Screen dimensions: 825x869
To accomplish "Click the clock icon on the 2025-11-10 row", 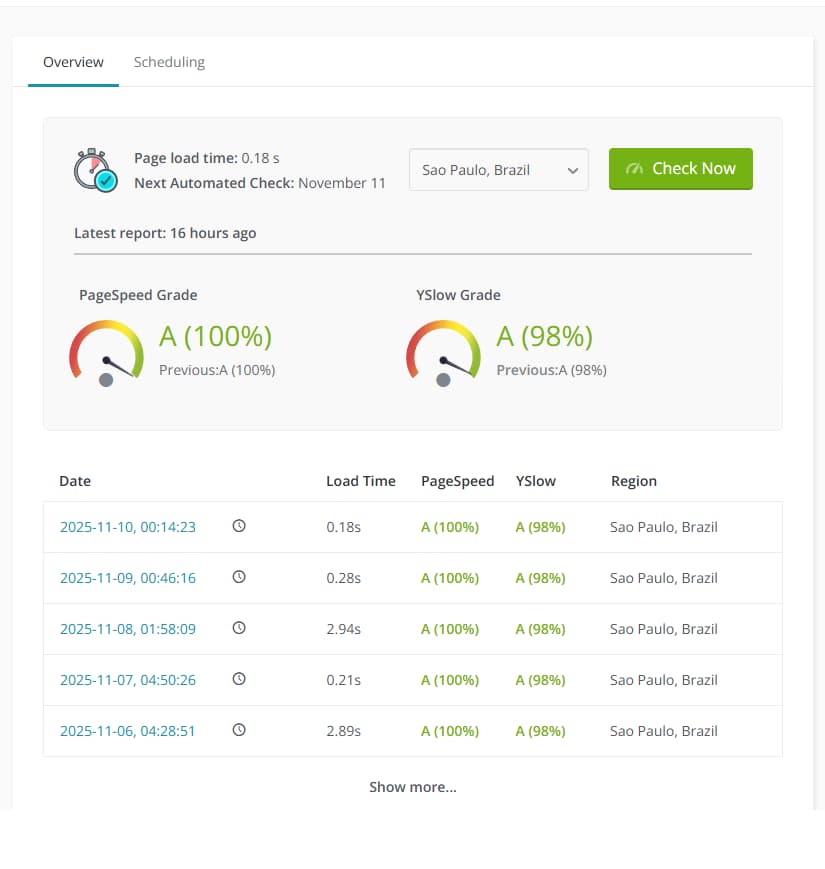I will click(x=238, y=524).
